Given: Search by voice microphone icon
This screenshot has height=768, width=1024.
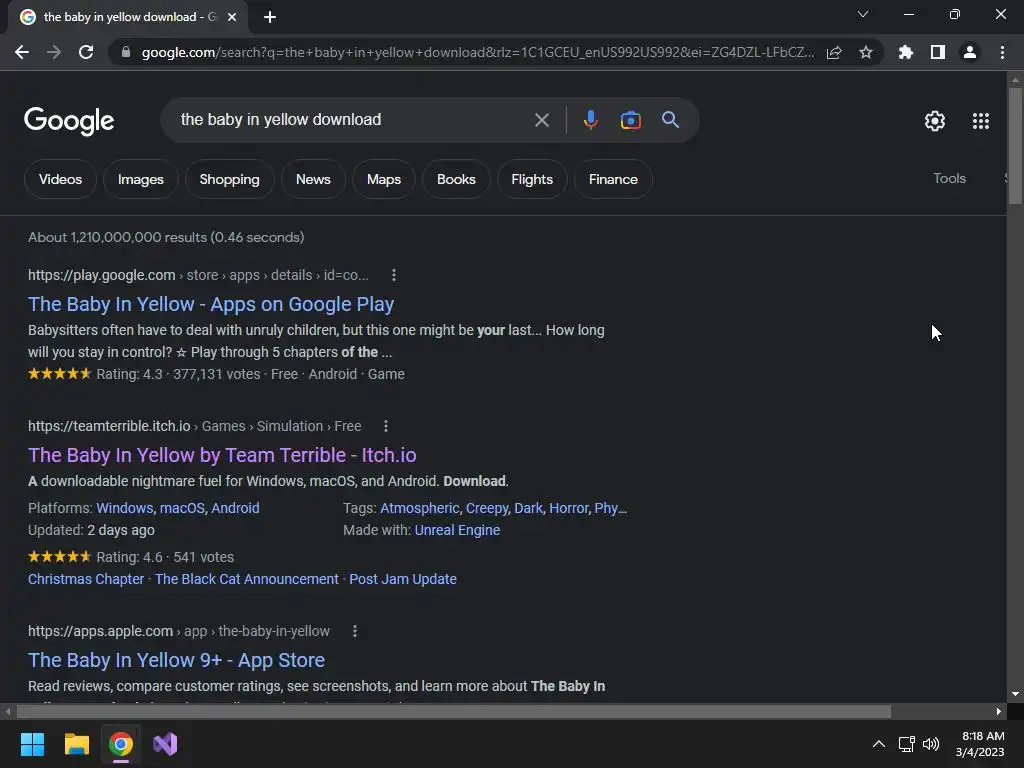Looking at the screenshot, I should (x=590, y=120).
